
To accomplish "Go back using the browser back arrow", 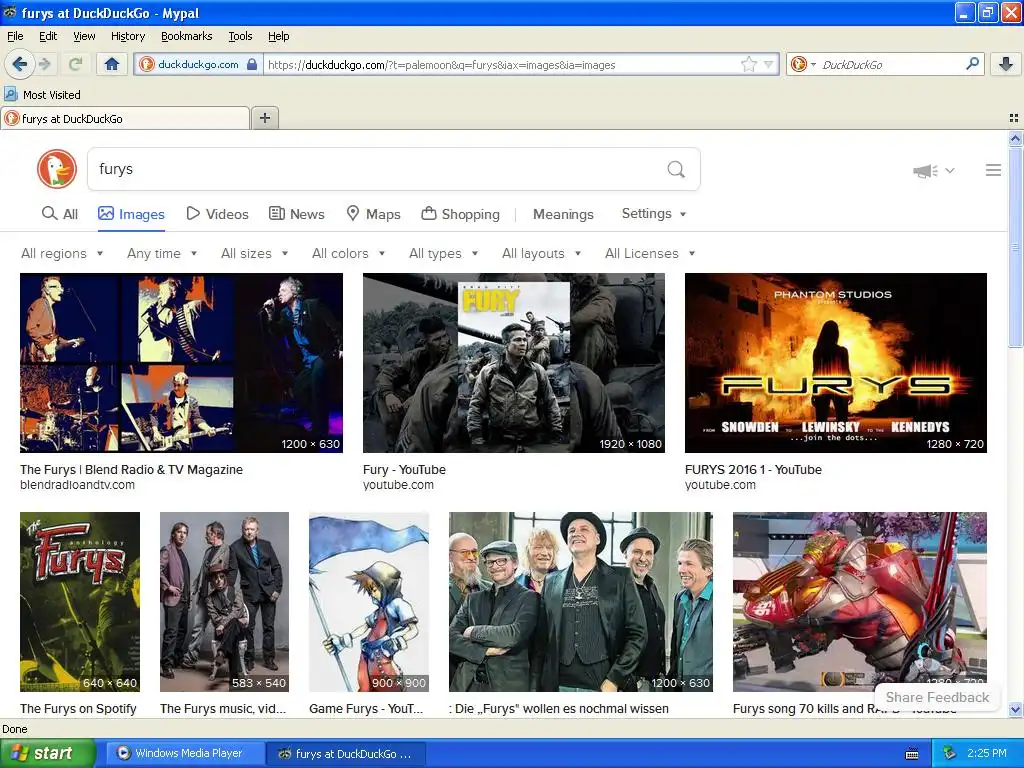I will click(19, 64).
